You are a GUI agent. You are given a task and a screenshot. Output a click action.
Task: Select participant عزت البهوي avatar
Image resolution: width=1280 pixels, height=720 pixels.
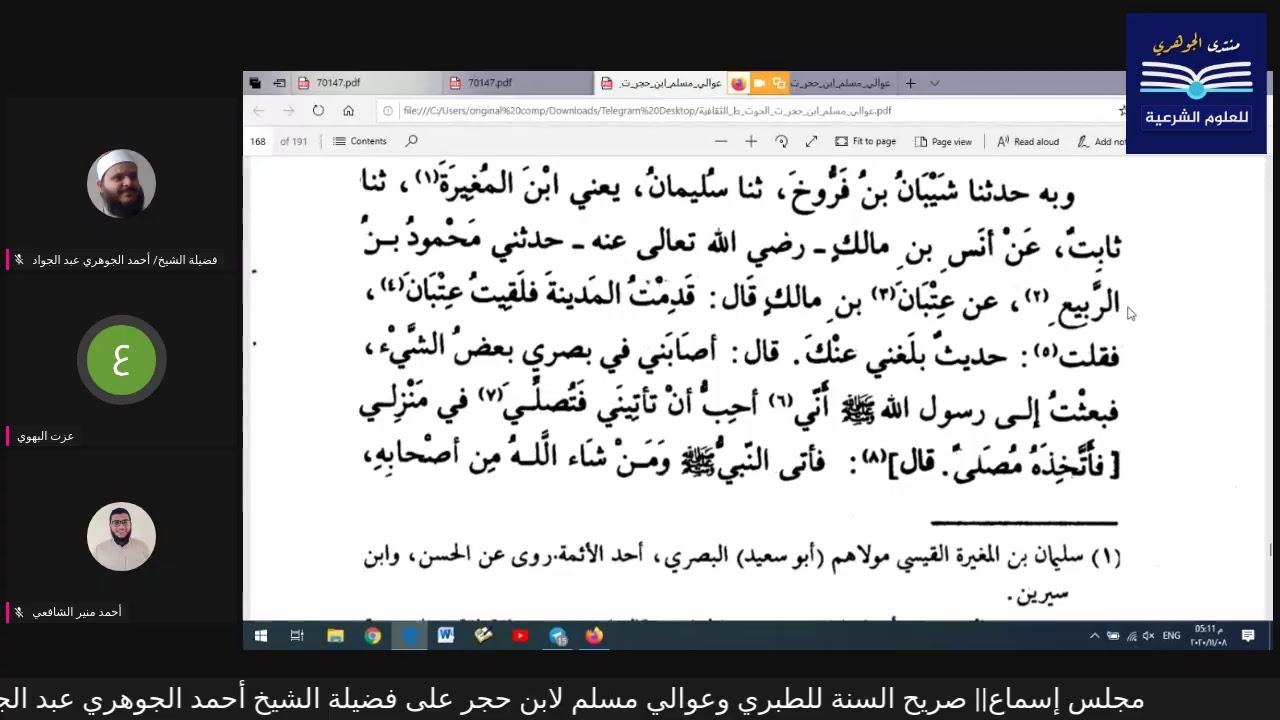(x=121, y=359)
